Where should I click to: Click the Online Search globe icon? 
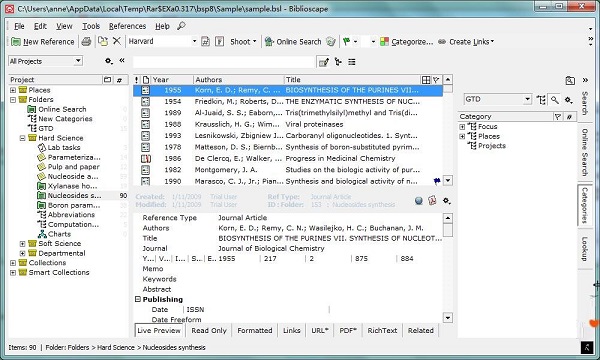click(x=269, y=41)
